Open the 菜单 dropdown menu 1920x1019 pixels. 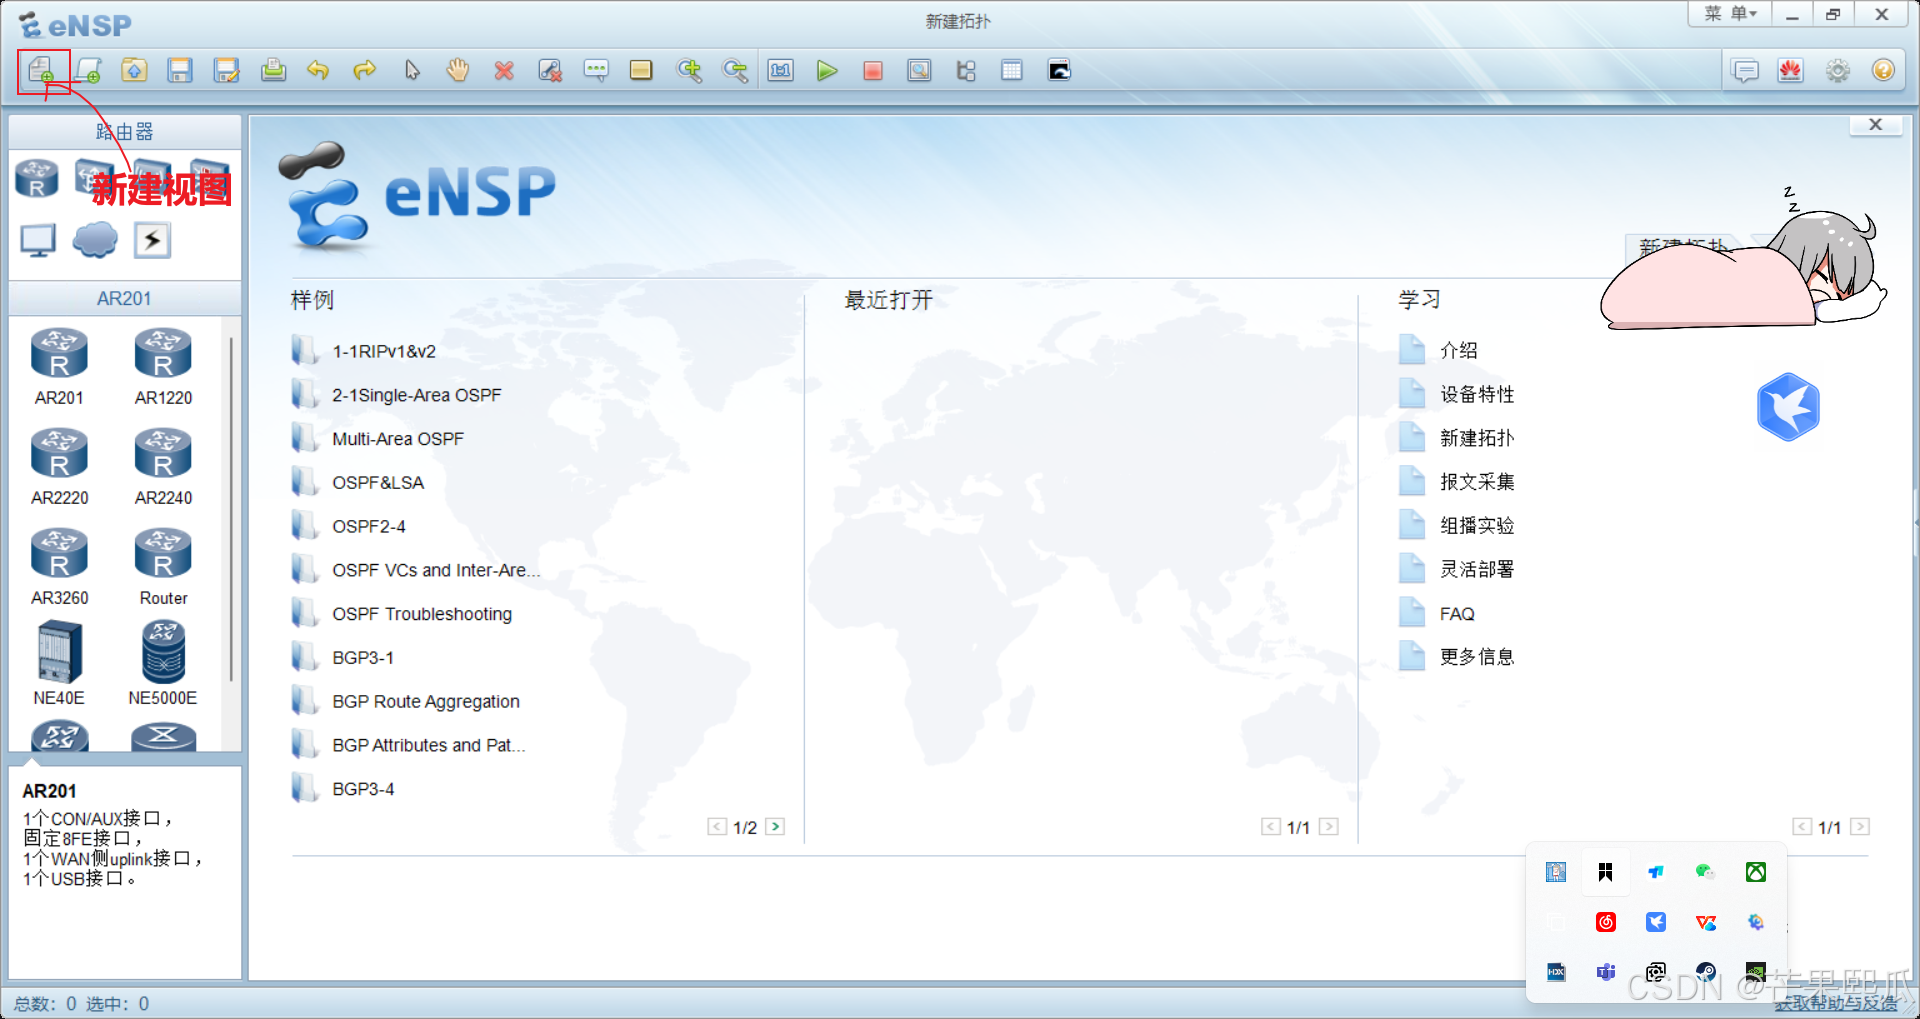[x=1730, y=14]
